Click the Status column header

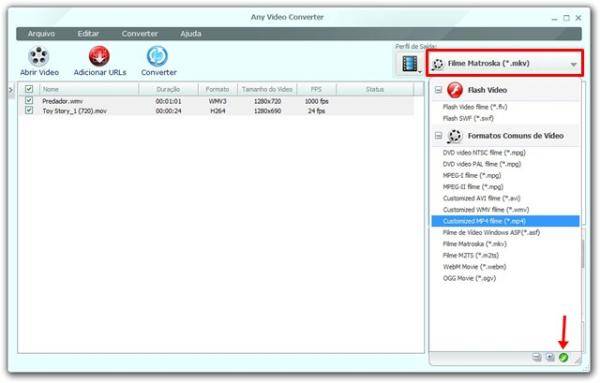[x=375, y=90]
